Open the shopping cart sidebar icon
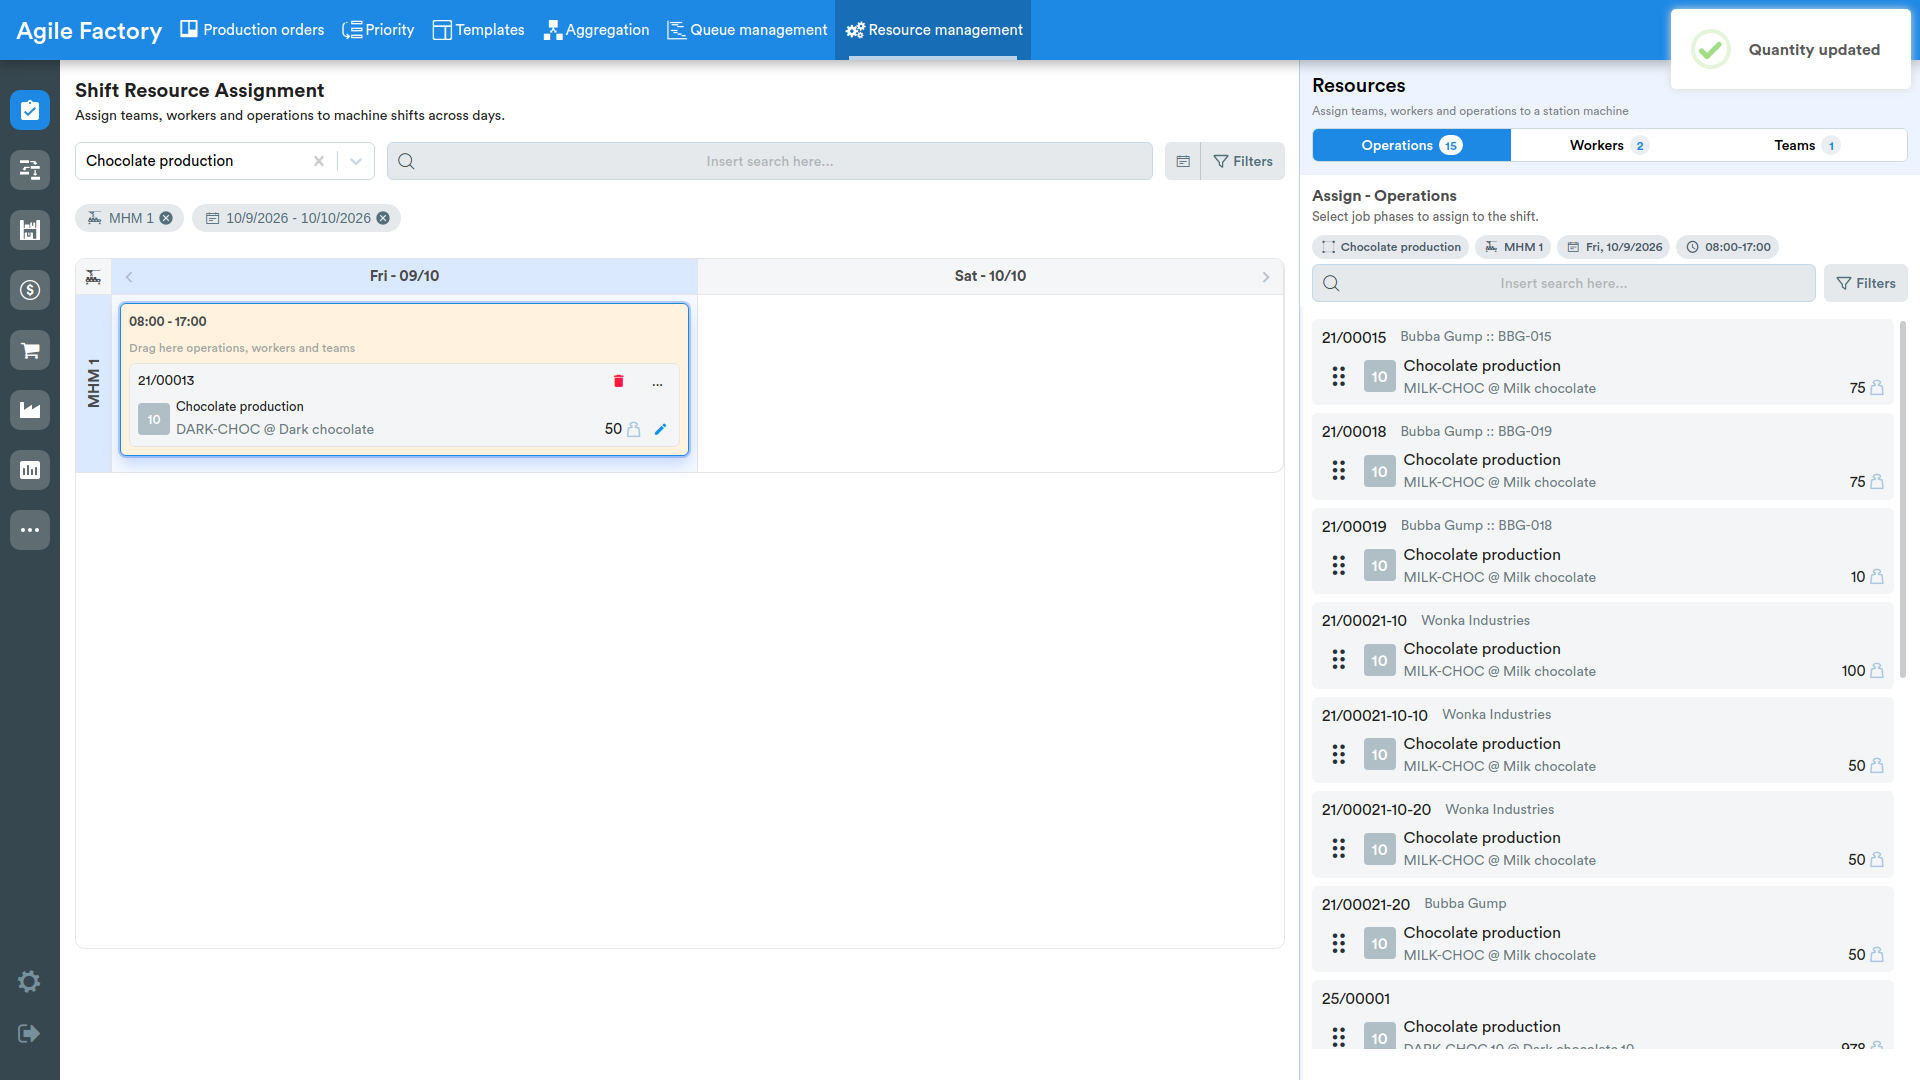This screenshot has width=1920, height=1080. [30, 350]
